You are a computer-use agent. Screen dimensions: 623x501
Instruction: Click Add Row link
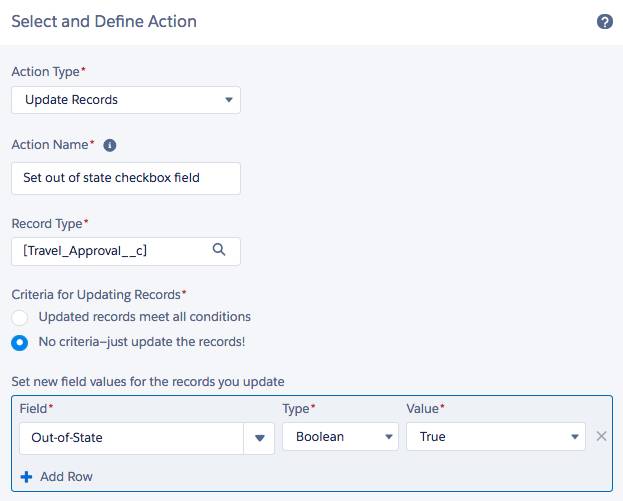66,476
